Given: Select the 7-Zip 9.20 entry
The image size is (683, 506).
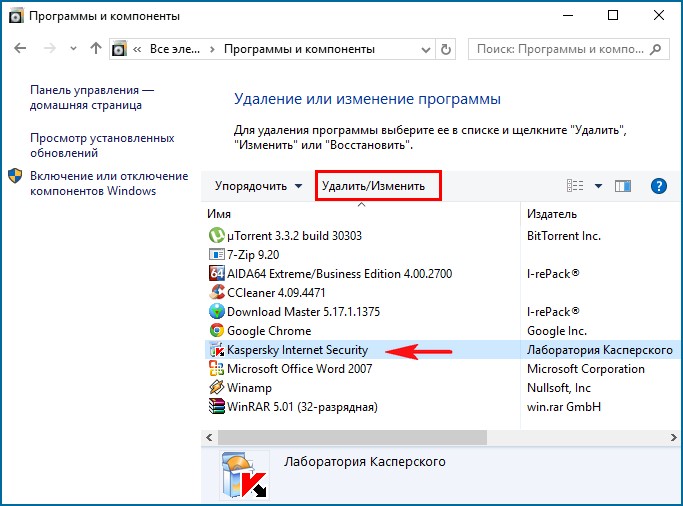Looking at the screenshot, I should pyautogui.click(x=253, y=254).
